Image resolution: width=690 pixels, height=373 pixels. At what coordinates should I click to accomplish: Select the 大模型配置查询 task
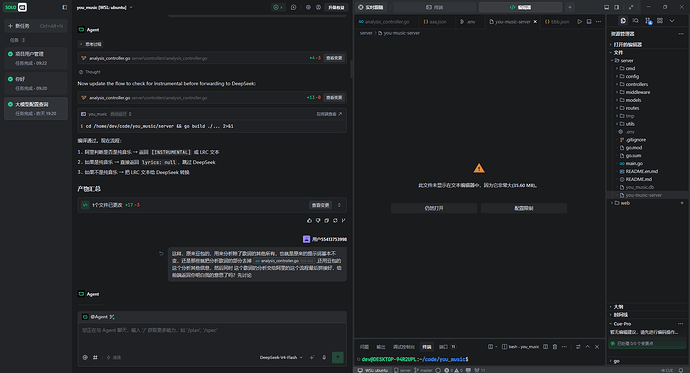click(36, 108)
